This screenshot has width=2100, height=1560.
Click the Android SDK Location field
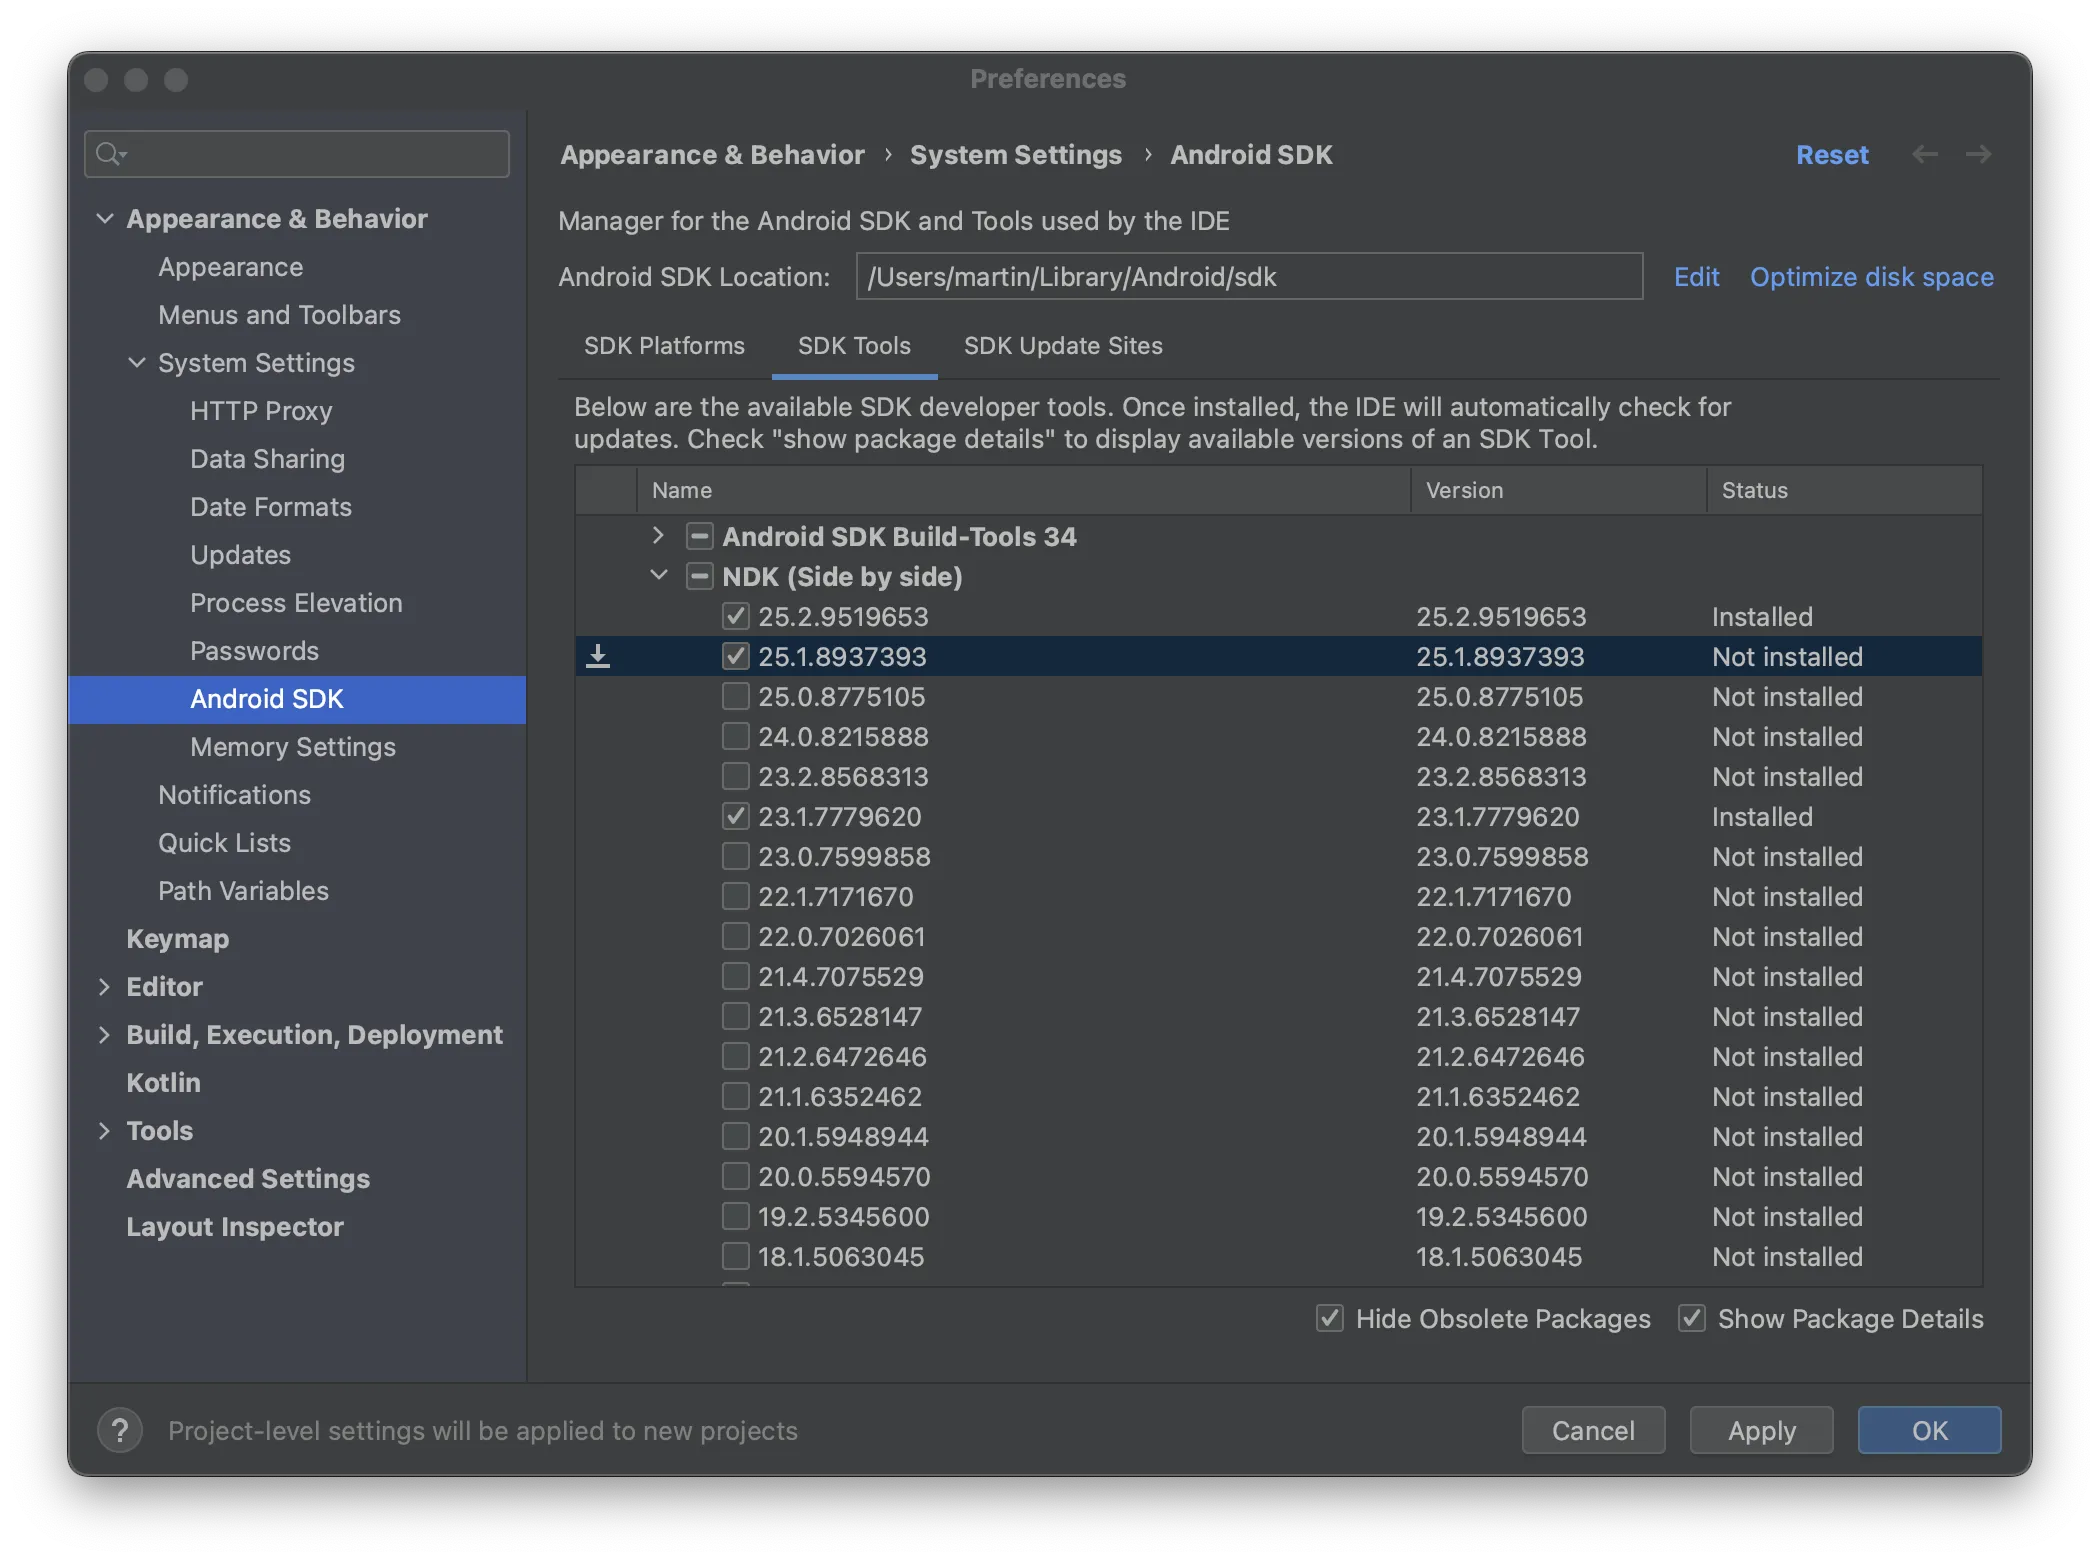1248,277
